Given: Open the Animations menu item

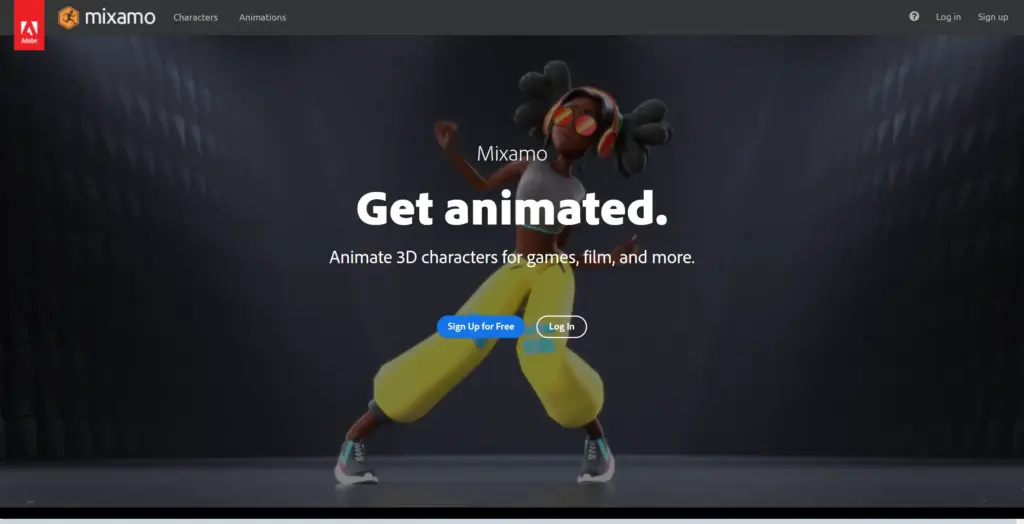Looking at the screenshot, I should point(263,18).
